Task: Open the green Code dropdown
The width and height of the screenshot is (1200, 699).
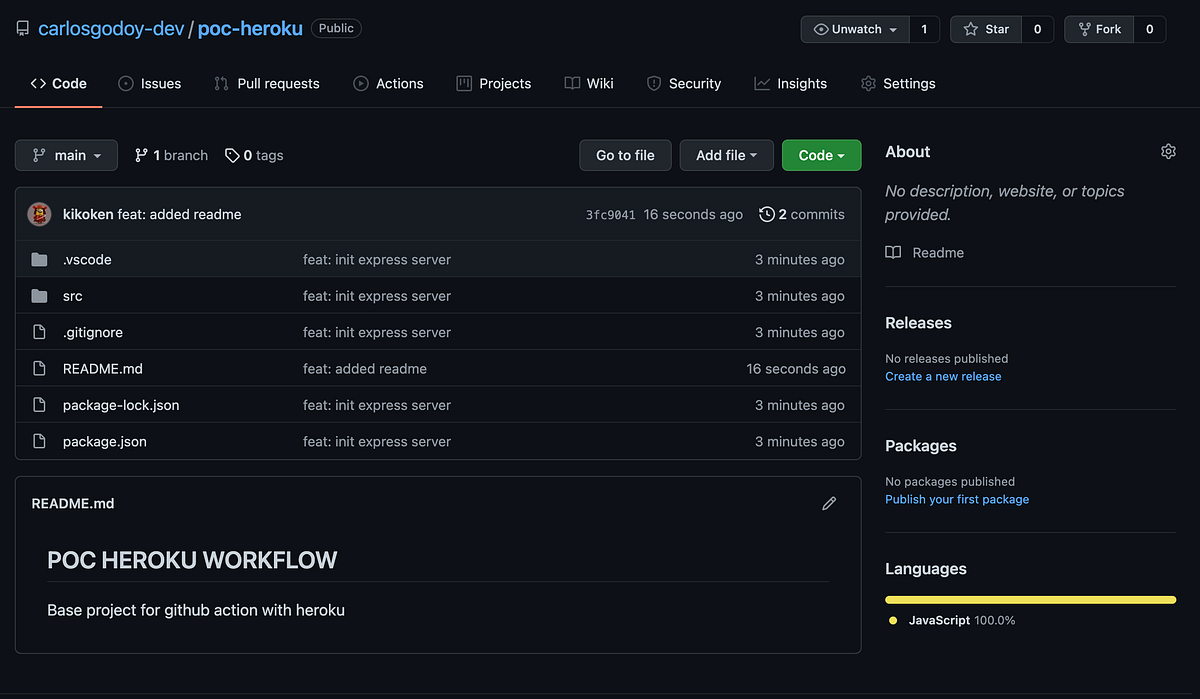Action: click(x=821, y=155)
